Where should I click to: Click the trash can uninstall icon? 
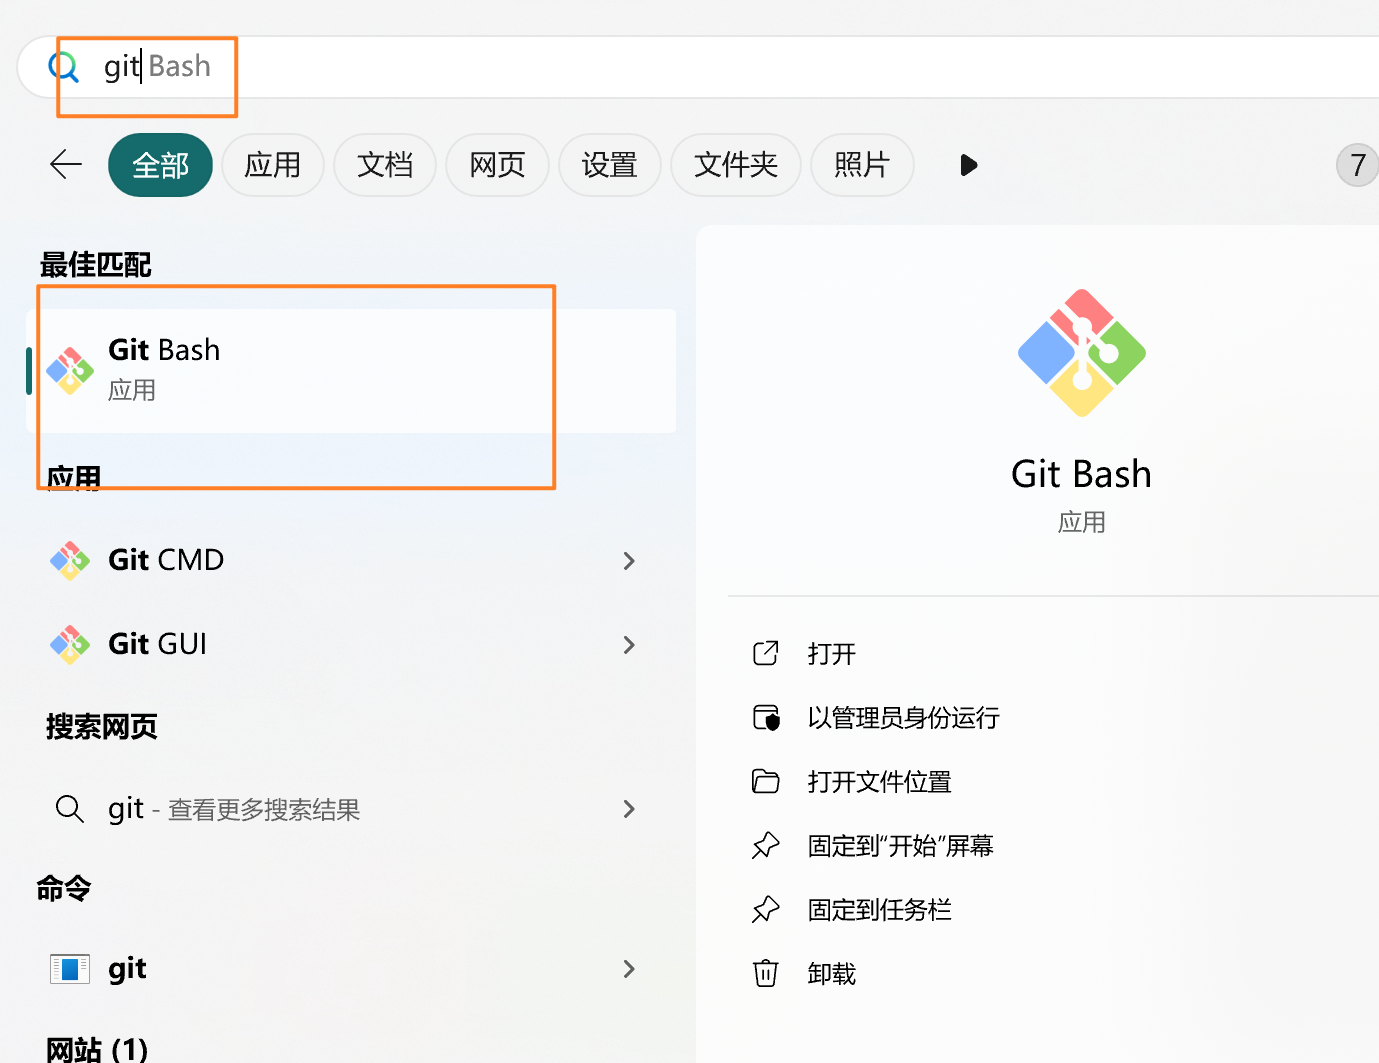coord(766,973)
